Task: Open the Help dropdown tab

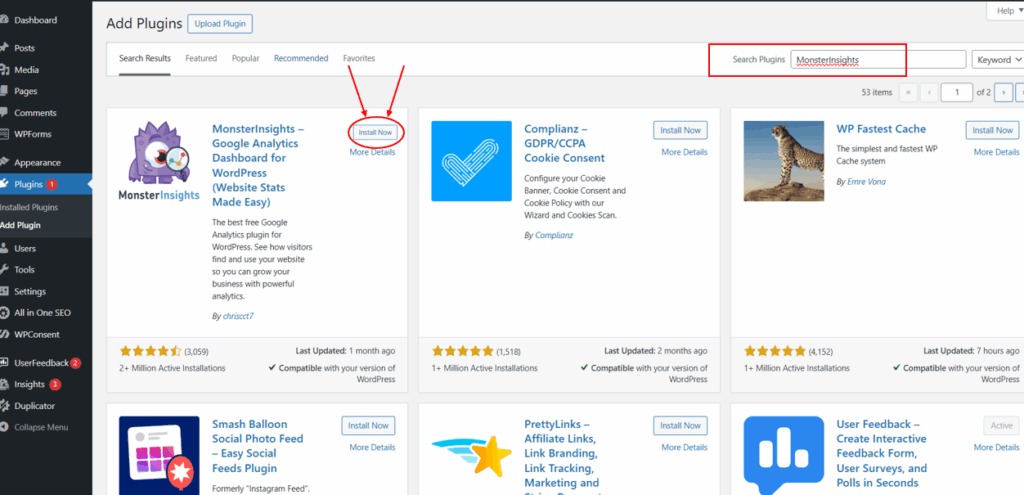Action: click(x=1005, y=11)
